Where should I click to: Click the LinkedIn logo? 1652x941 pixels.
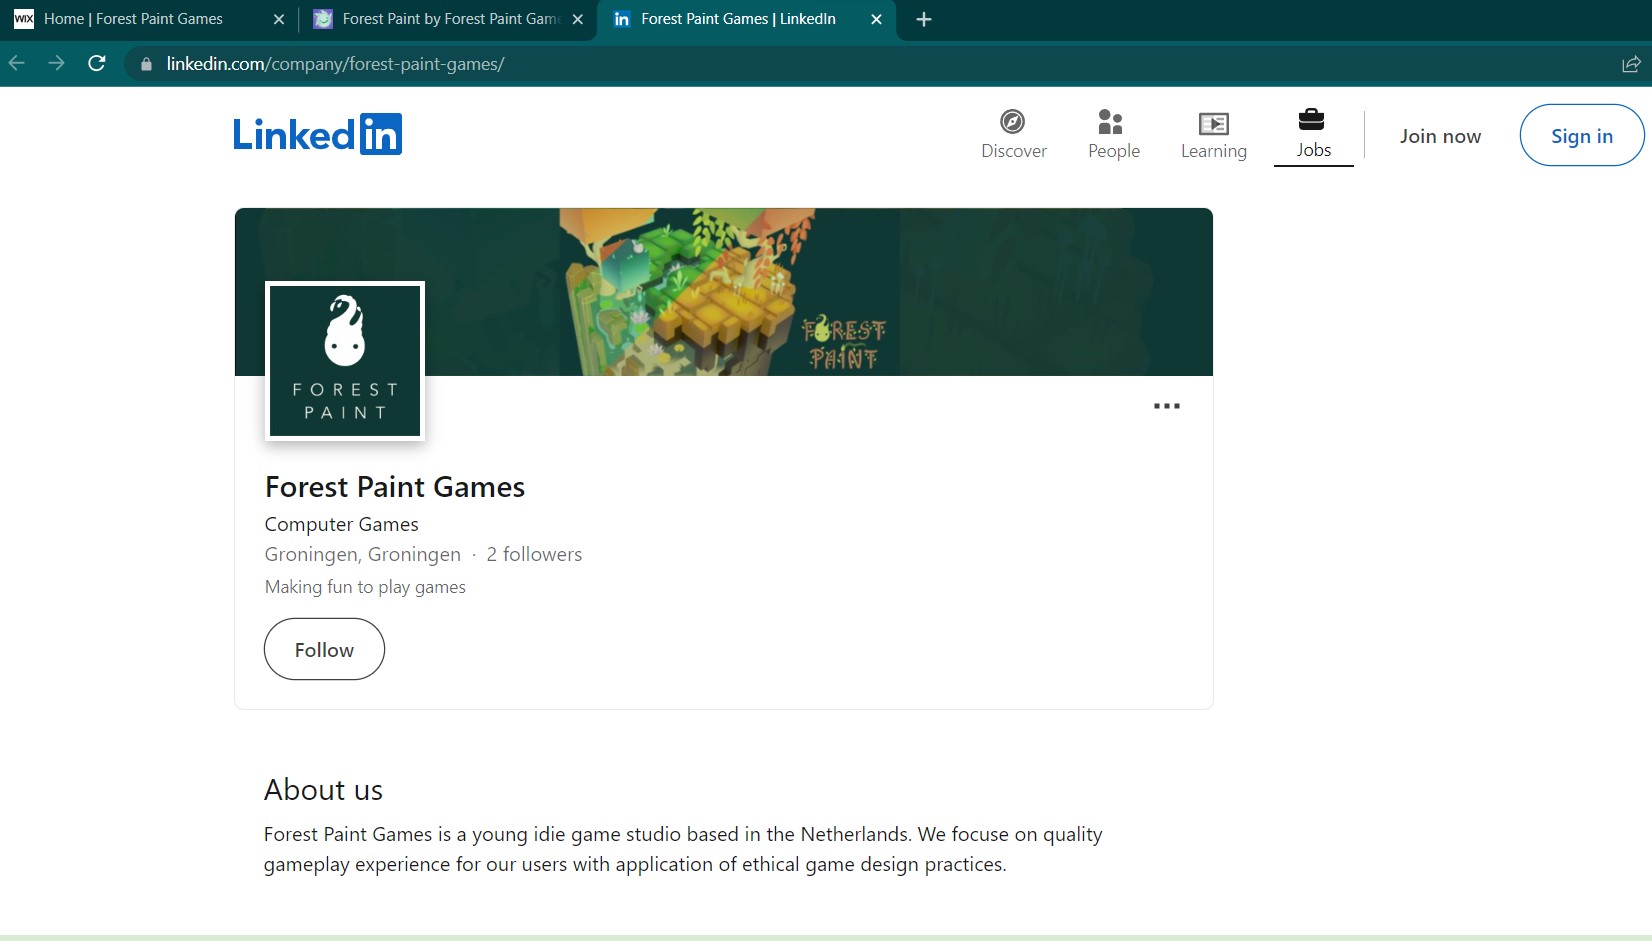pyautogui.click(x=317, y=134)
